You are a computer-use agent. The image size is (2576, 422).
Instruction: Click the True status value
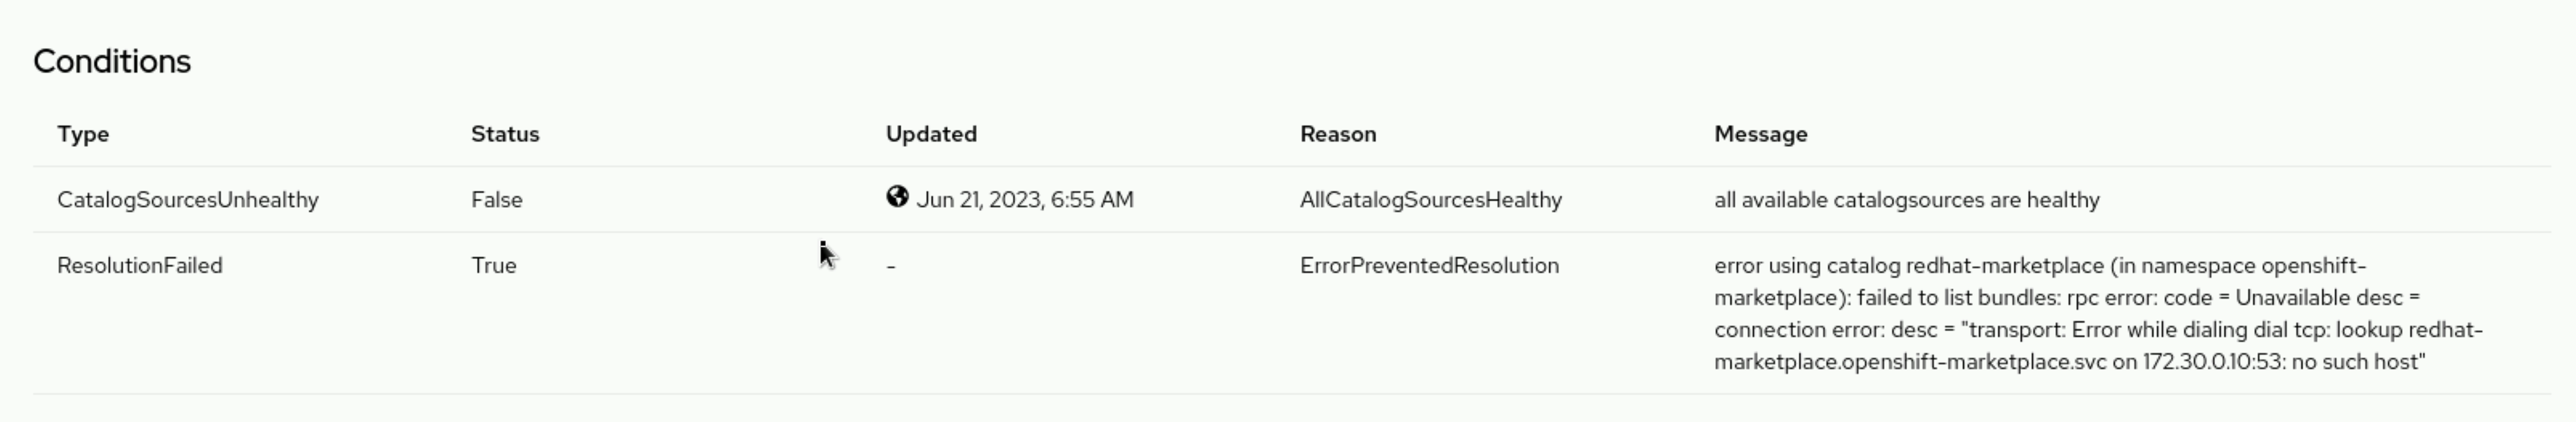494,266
